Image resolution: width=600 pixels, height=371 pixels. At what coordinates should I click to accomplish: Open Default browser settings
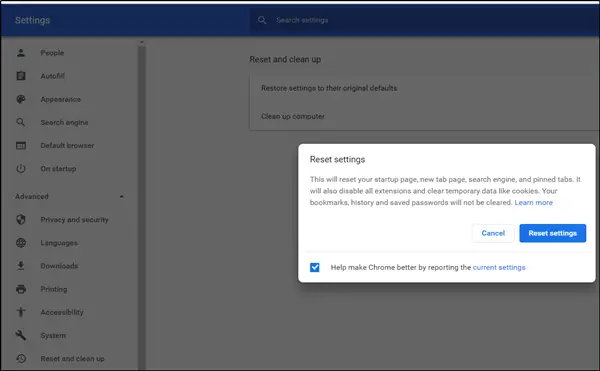click(x=67, y=146)
